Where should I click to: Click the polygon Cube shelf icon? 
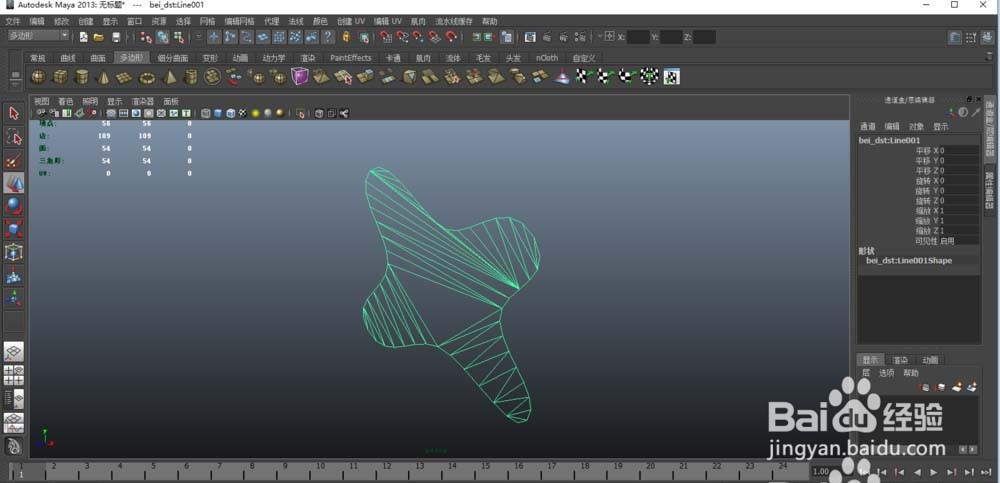click(x=61, y=77)
